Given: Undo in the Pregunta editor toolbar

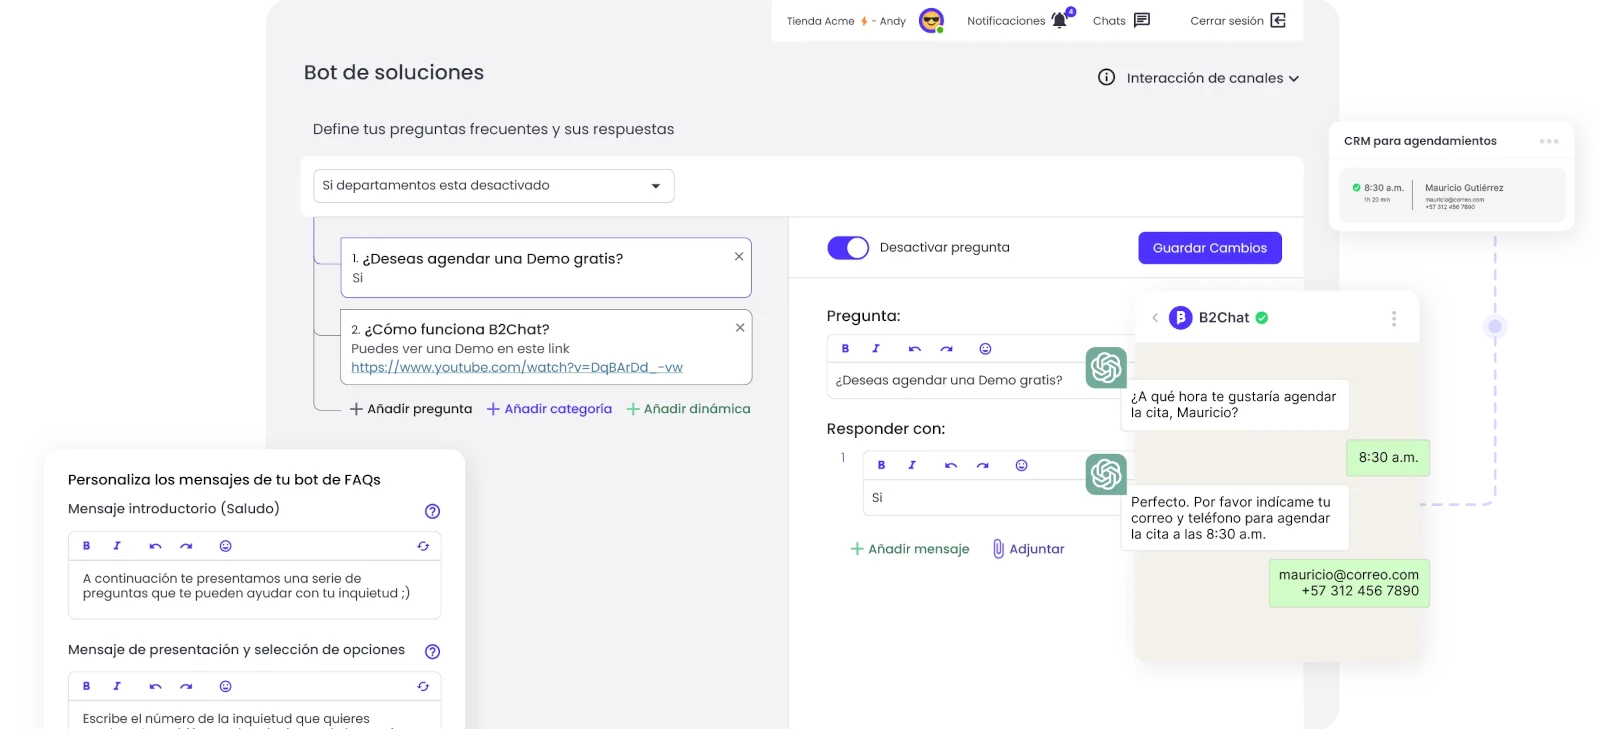Looking at the screenshot, I should [914, 348].
